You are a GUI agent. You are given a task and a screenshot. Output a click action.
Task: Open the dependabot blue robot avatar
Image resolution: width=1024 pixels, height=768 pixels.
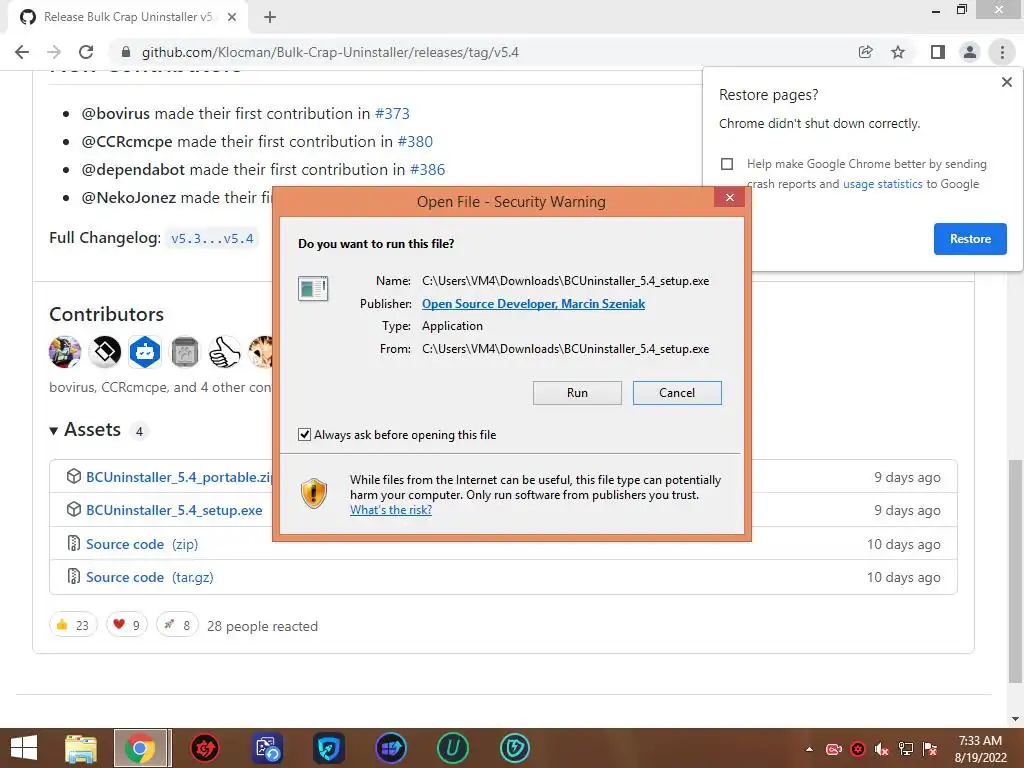[x=145, y=352]
